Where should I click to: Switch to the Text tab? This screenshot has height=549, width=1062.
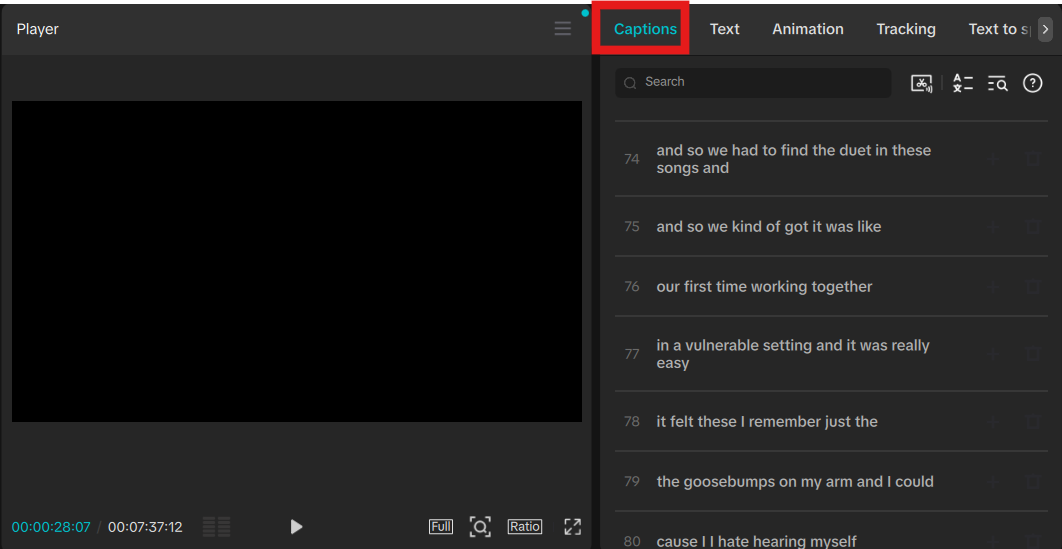pyautogui.click(x=725, y=29)
